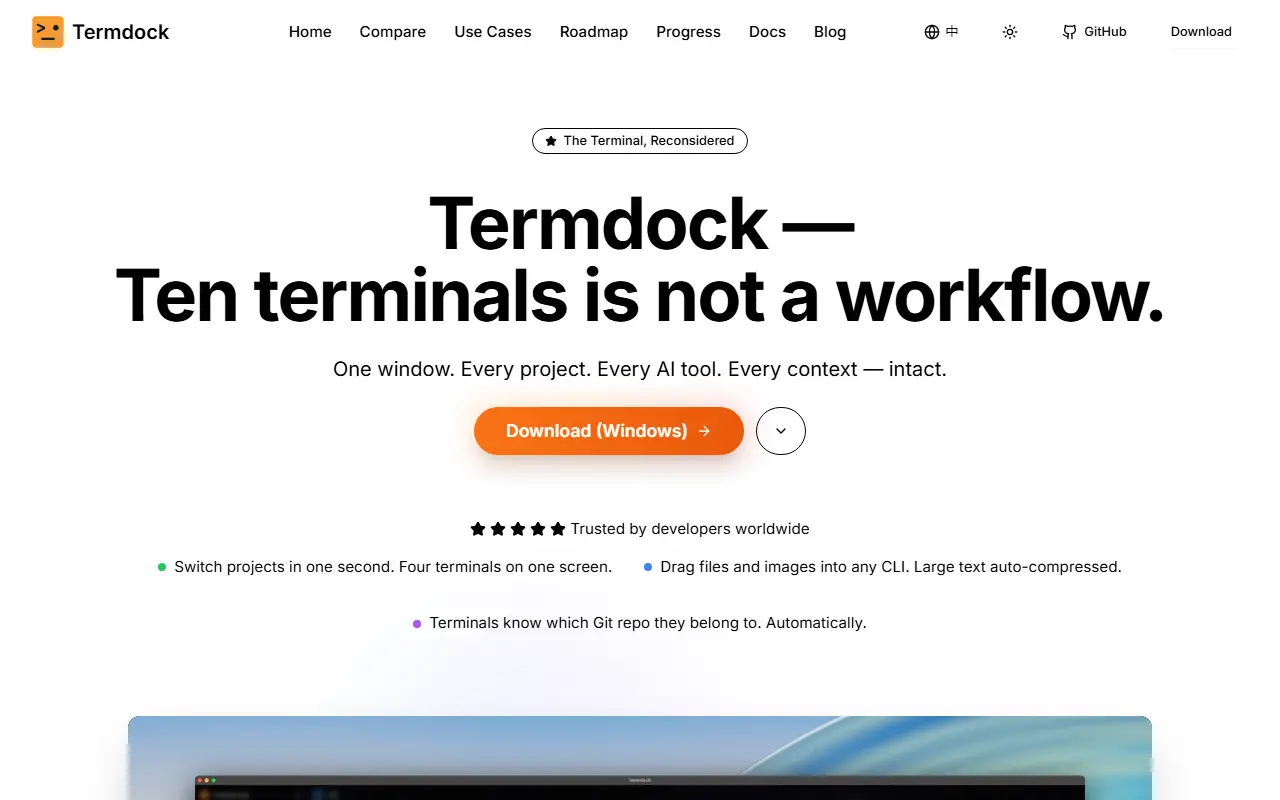Click Download (Windows) orange button
The image size is (1280, 800).
point(609,431)
